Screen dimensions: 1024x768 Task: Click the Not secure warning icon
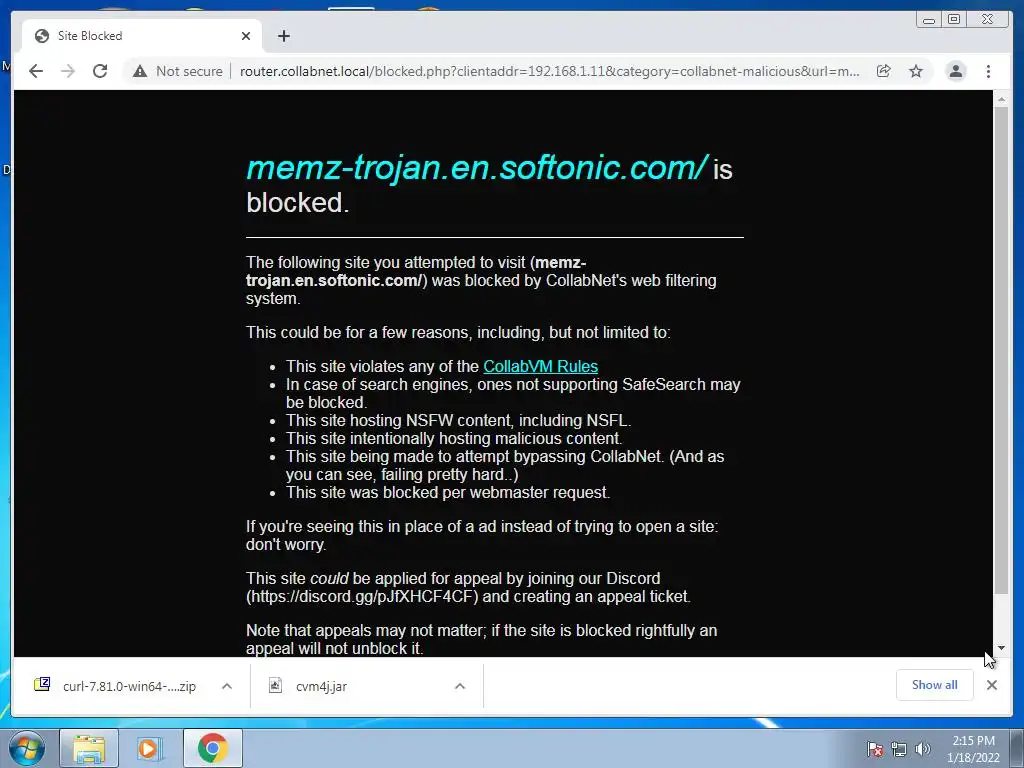click(x=140, y=71)
